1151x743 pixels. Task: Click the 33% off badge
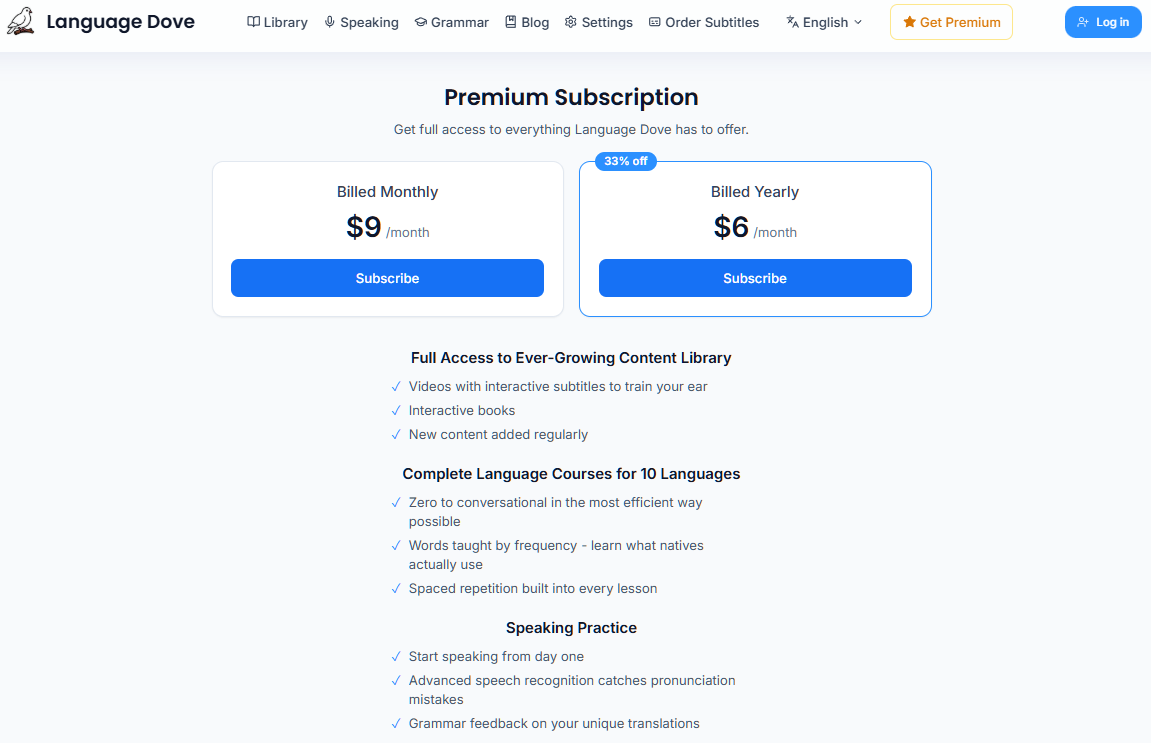[x=626, y=161]
